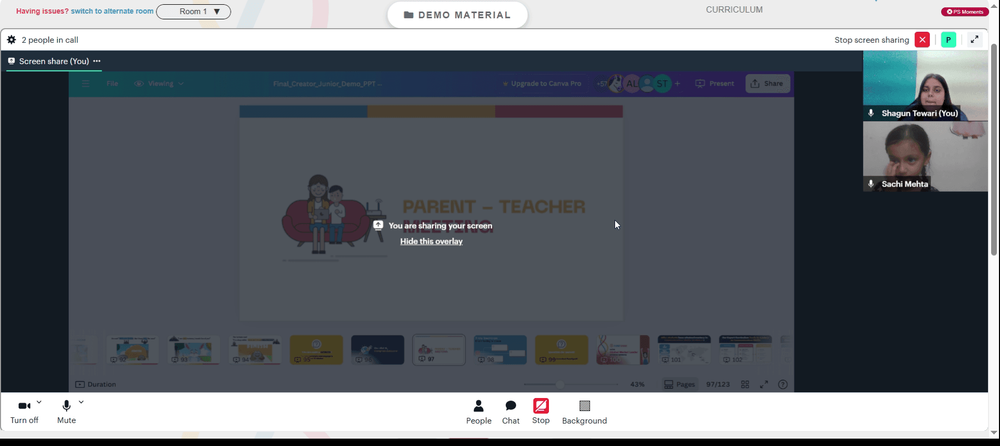1000x446 pixels.
Task: Expand the call to fullscreen
Action: point(974,40)
